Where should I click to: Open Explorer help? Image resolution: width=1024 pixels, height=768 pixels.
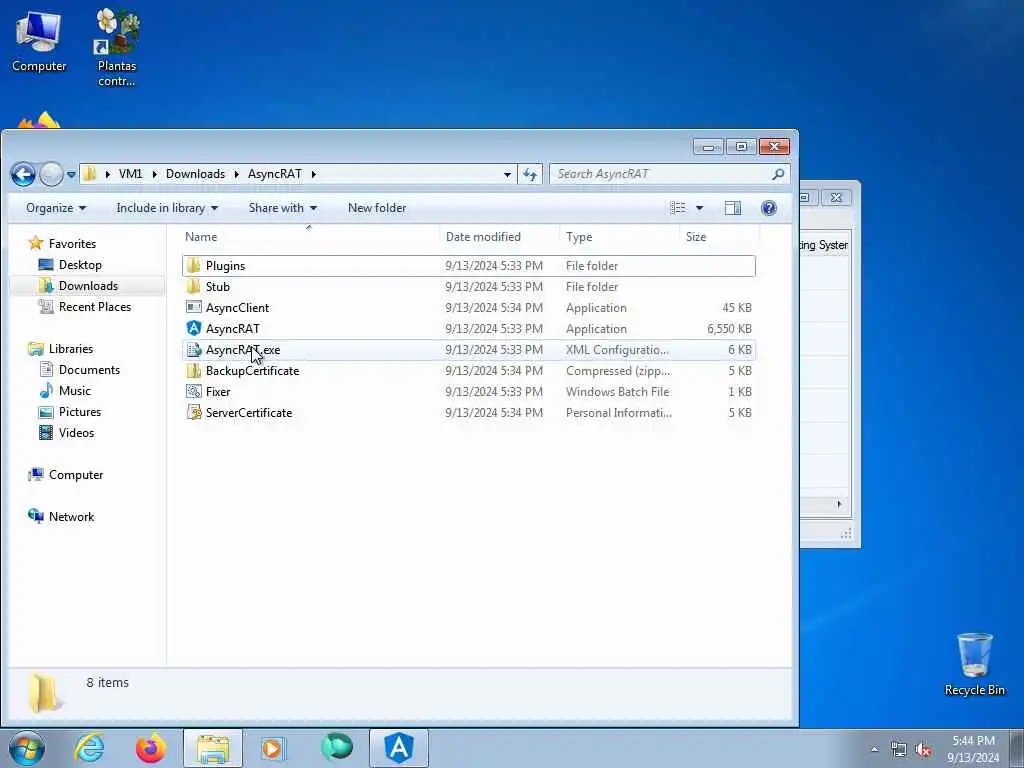pyautogui.click(x=769, y=208)
